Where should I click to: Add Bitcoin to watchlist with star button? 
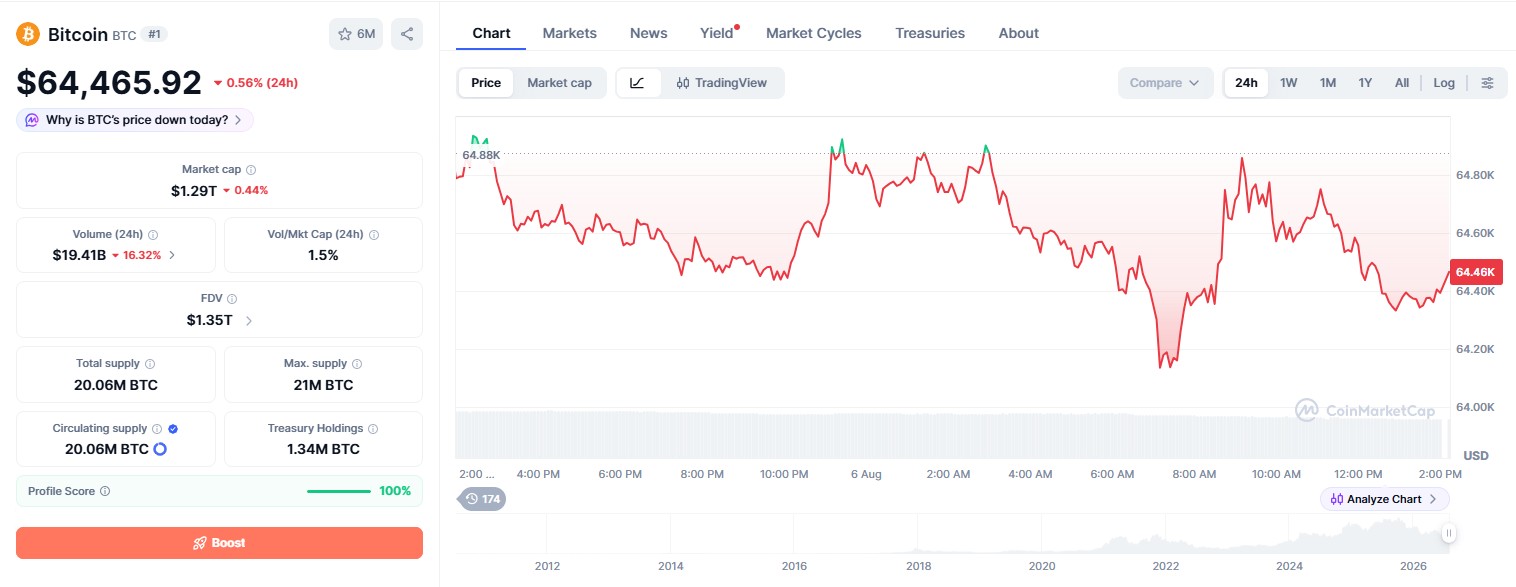[356, 34]
